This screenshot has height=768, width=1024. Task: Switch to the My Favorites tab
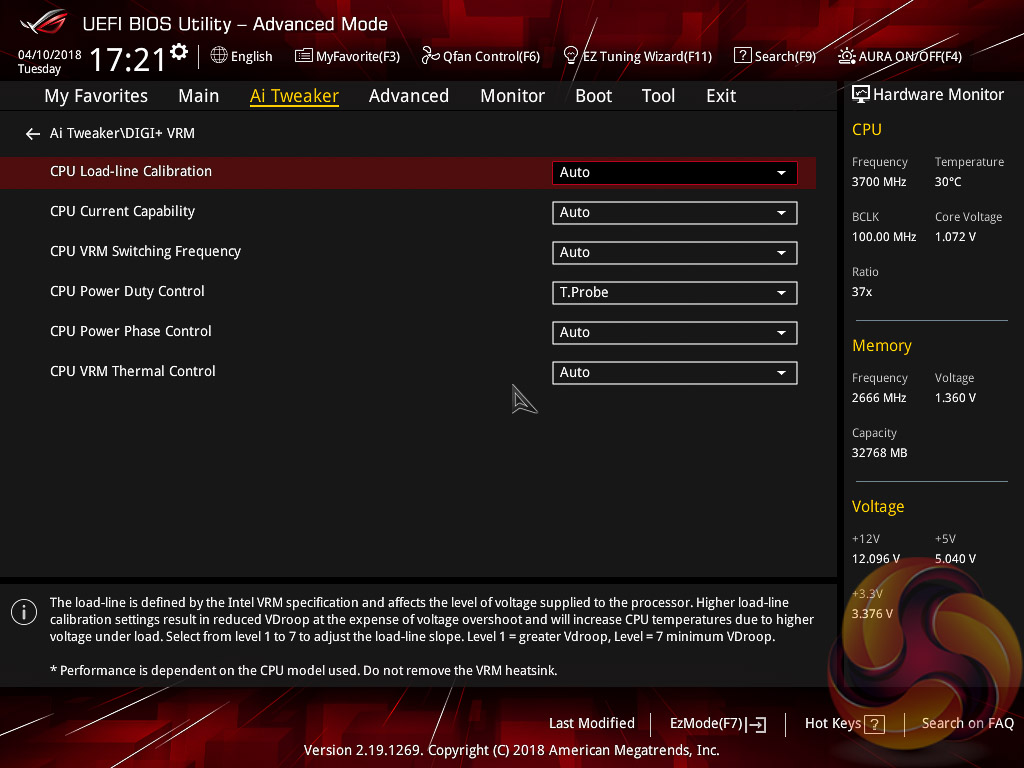pos(96,96)
